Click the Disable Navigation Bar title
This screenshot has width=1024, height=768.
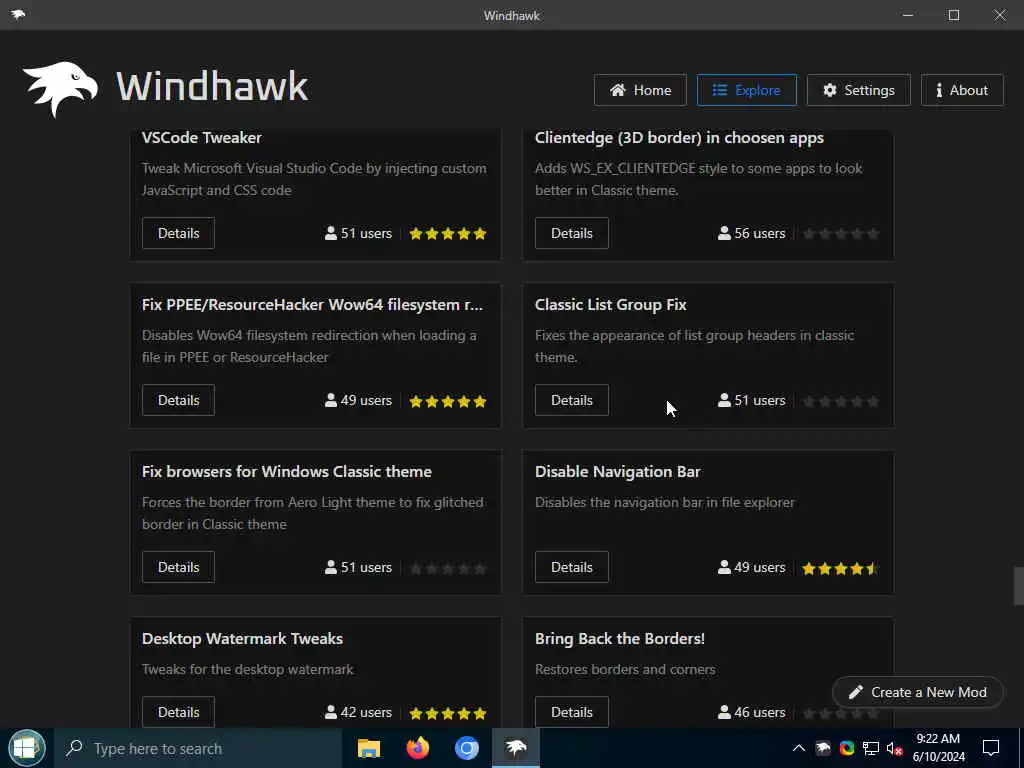[x=618, y=472]
